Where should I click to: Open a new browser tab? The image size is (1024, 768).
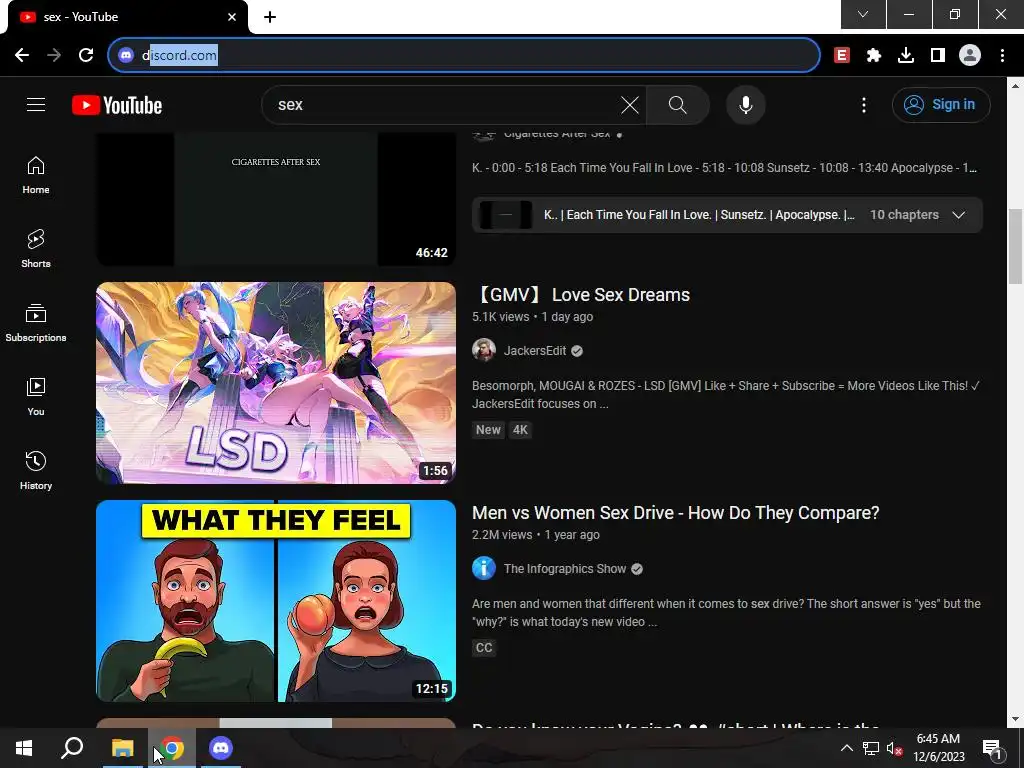tap(270, 17)
